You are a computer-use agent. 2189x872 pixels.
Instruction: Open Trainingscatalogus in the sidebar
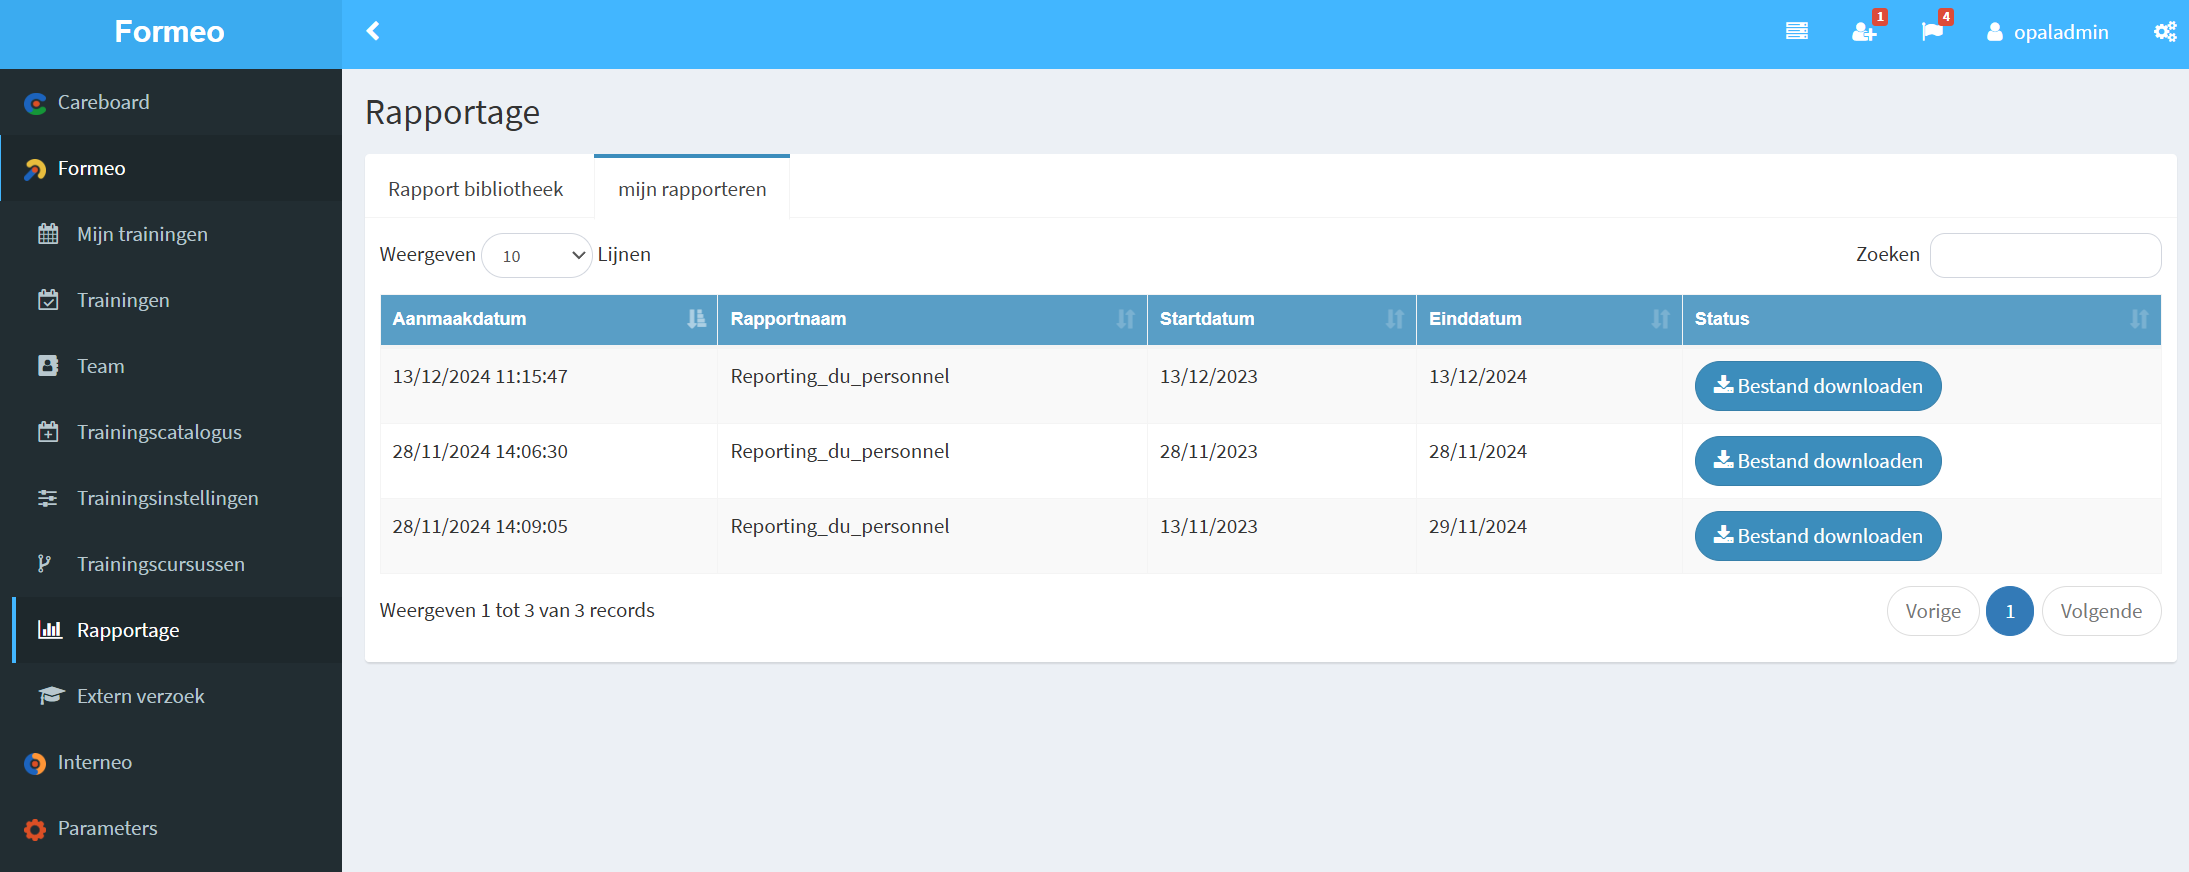[x=171, y=432]
